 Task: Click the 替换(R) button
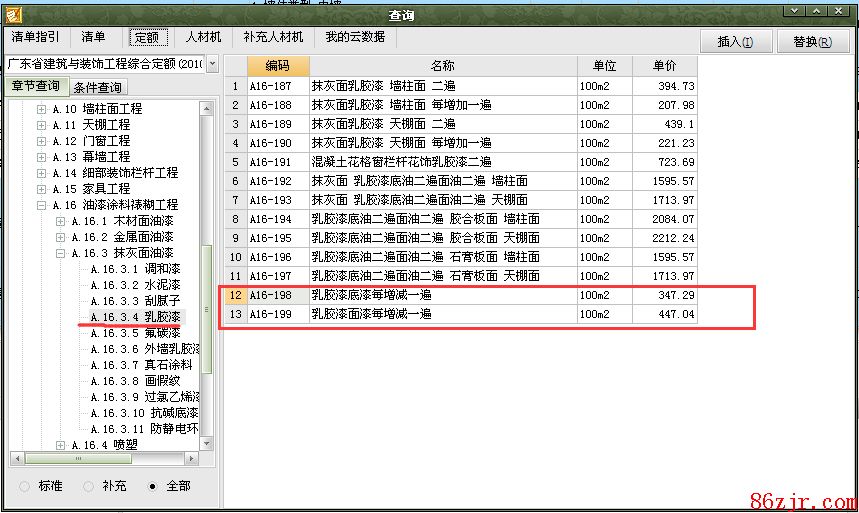pos(811,42)
